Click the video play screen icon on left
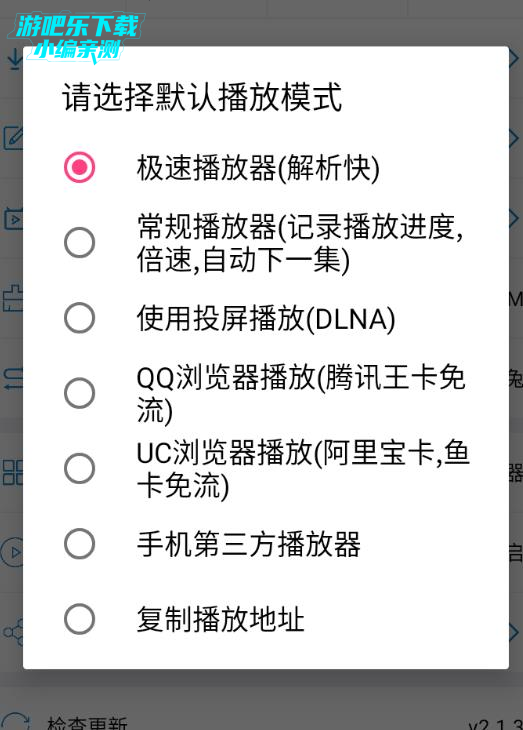 pos(13,219)
